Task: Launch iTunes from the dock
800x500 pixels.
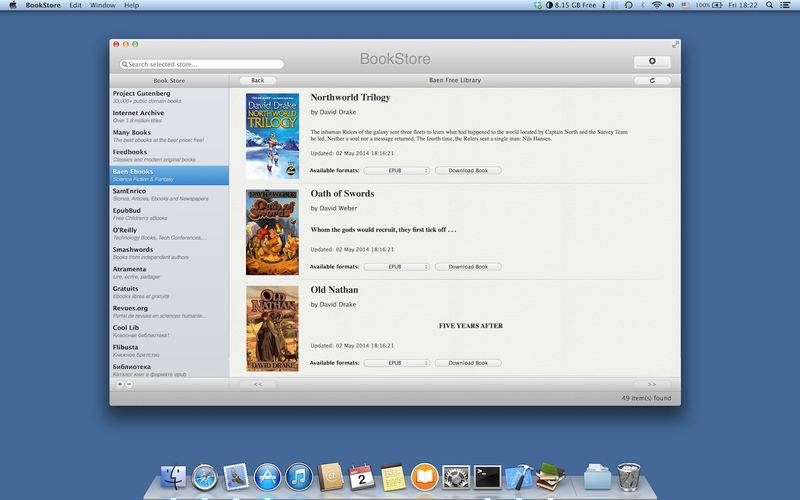Action: click(x=299, y=478)
